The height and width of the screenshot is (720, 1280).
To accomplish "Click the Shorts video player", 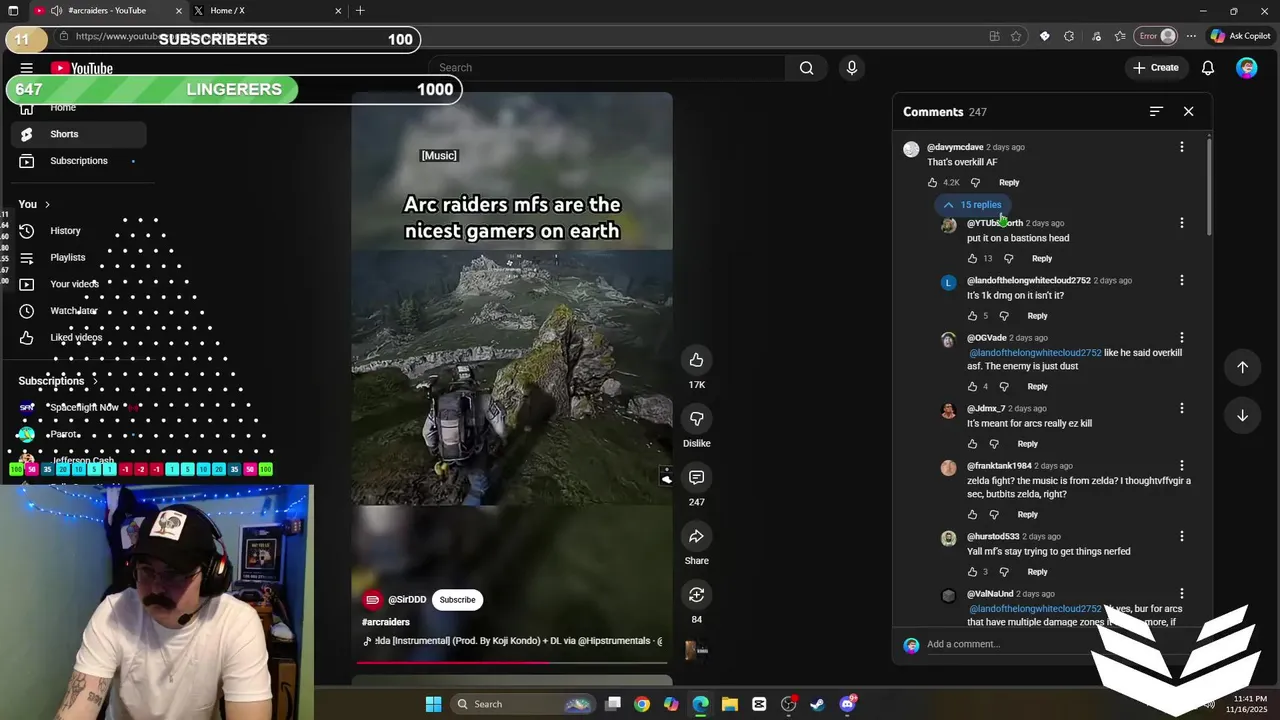I will coord(512,378).
